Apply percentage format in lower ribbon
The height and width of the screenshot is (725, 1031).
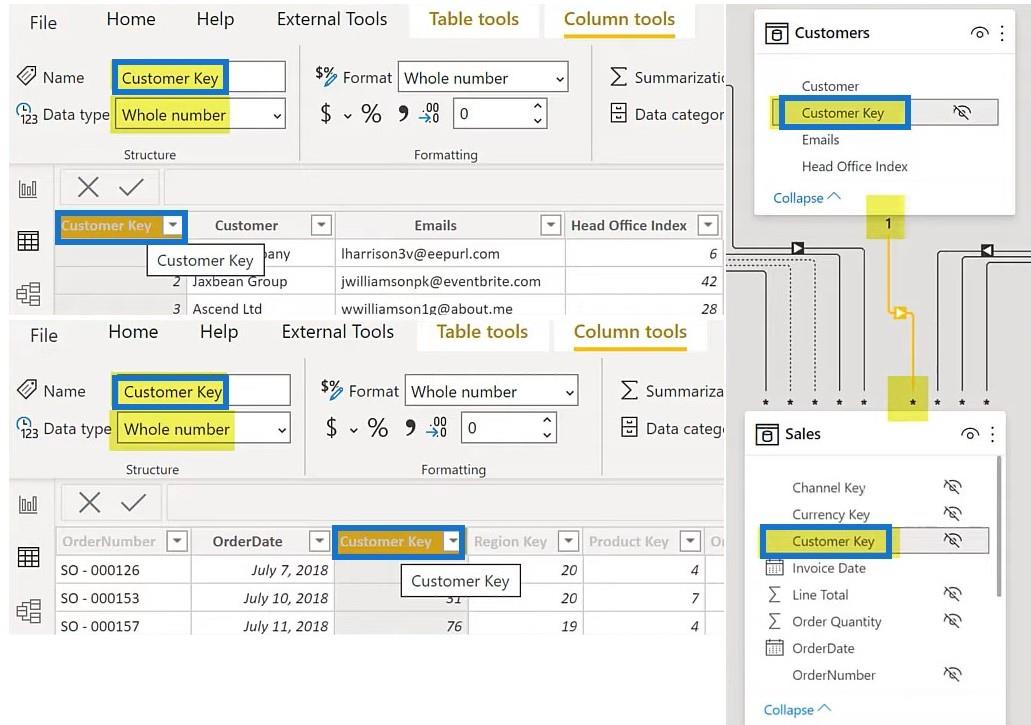[377, 428]
